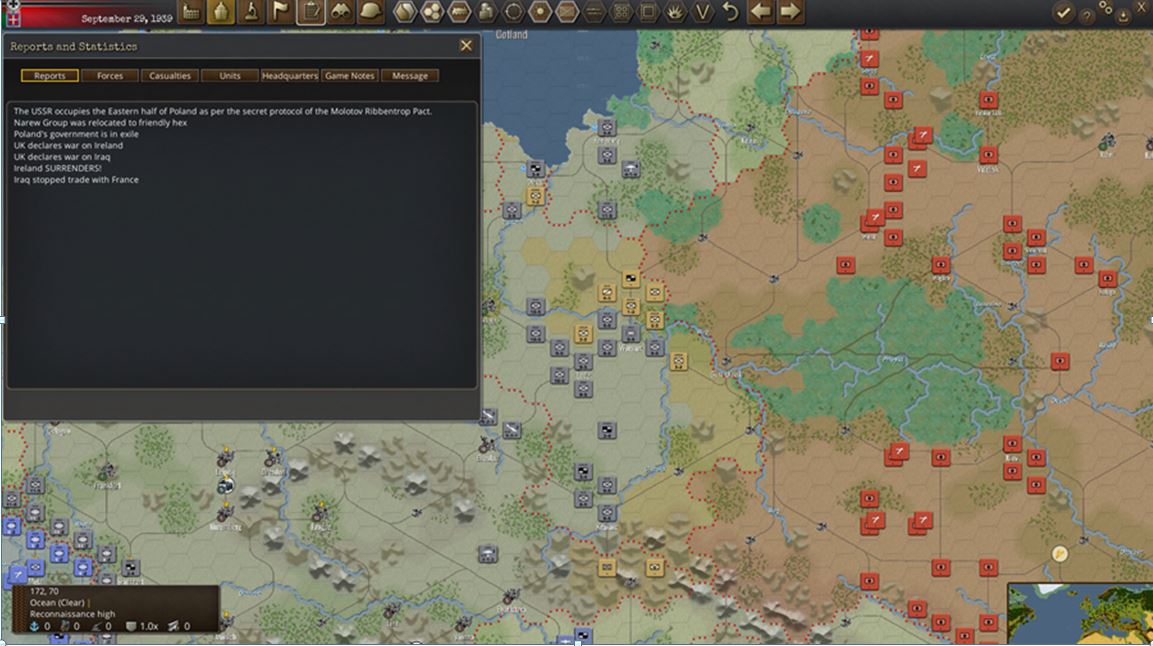Switch to the Units tab
The image size is (1153, 646).
pyautogui.click(x=229, y=76)
